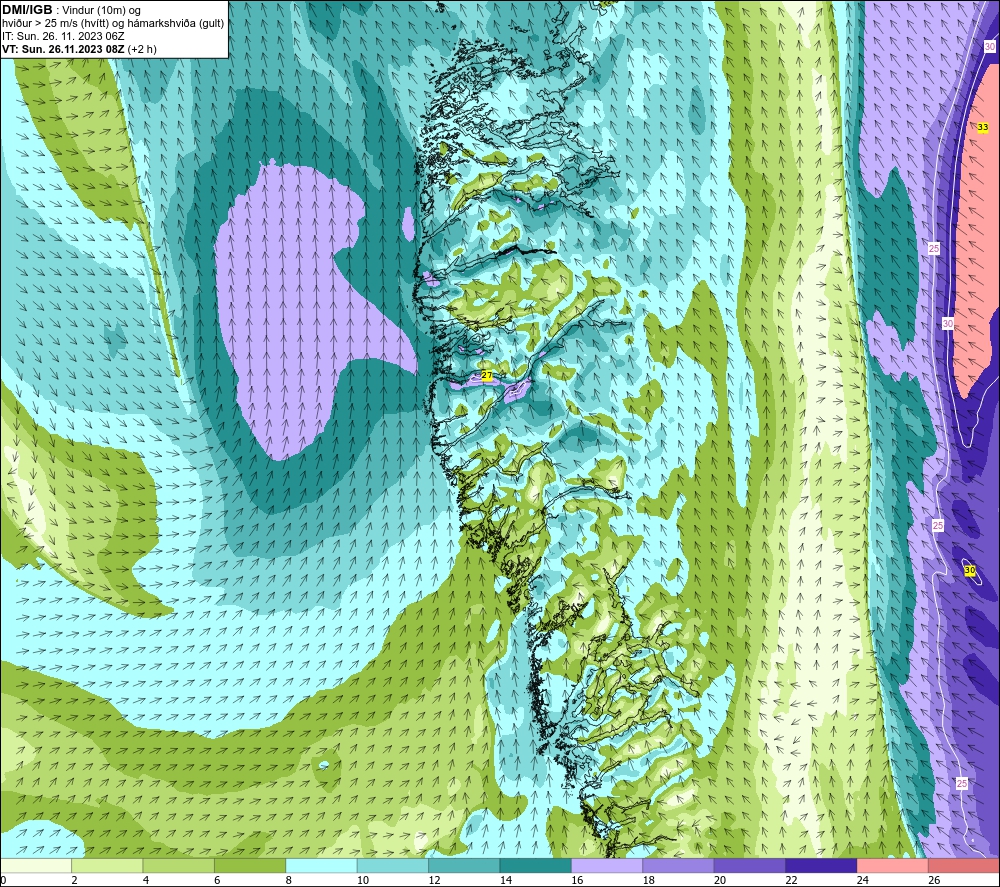Click the legend swatch between 20 and 22
Image resolution: width=1000 pixels, height=887 pixels.
click(x=750, y=865)
